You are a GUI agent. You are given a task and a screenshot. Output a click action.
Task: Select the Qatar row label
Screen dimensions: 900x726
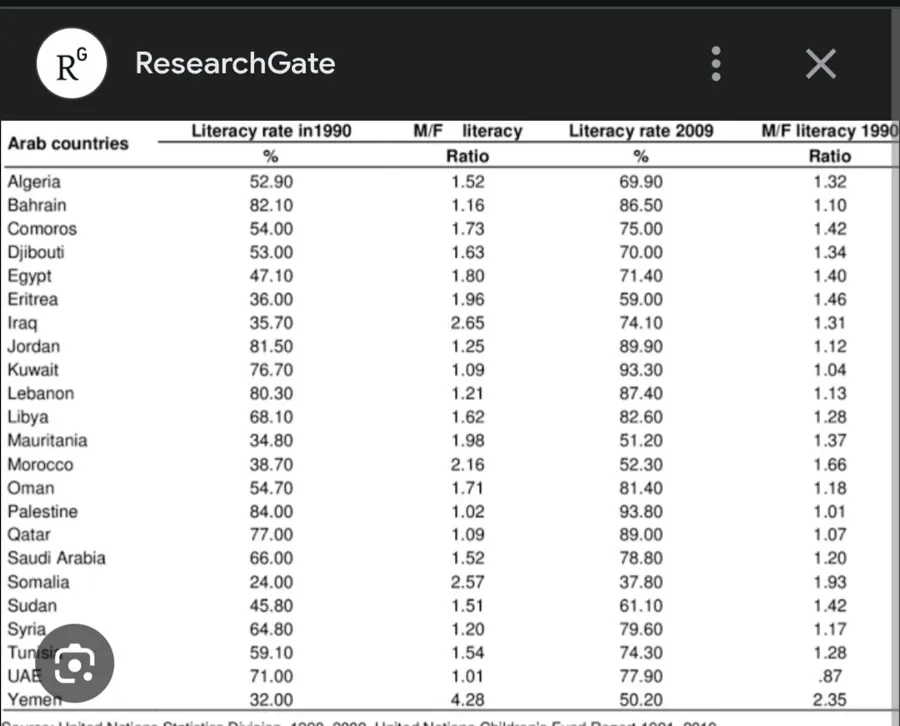[29, 535]
